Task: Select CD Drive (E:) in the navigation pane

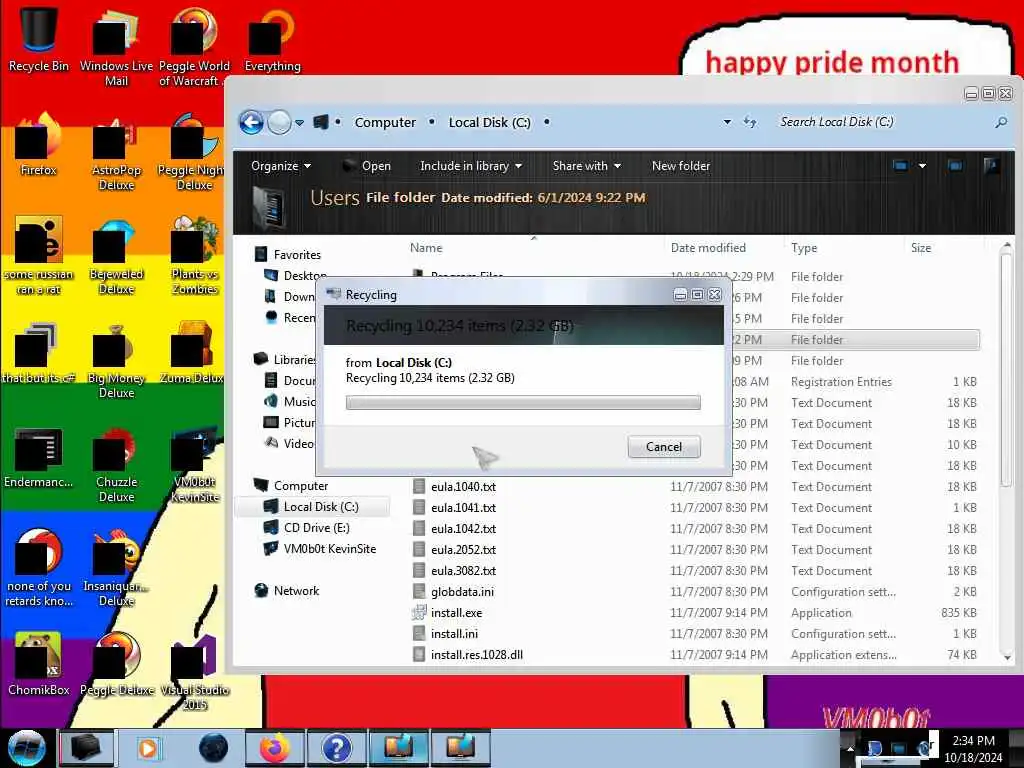Action: point(316,528)
